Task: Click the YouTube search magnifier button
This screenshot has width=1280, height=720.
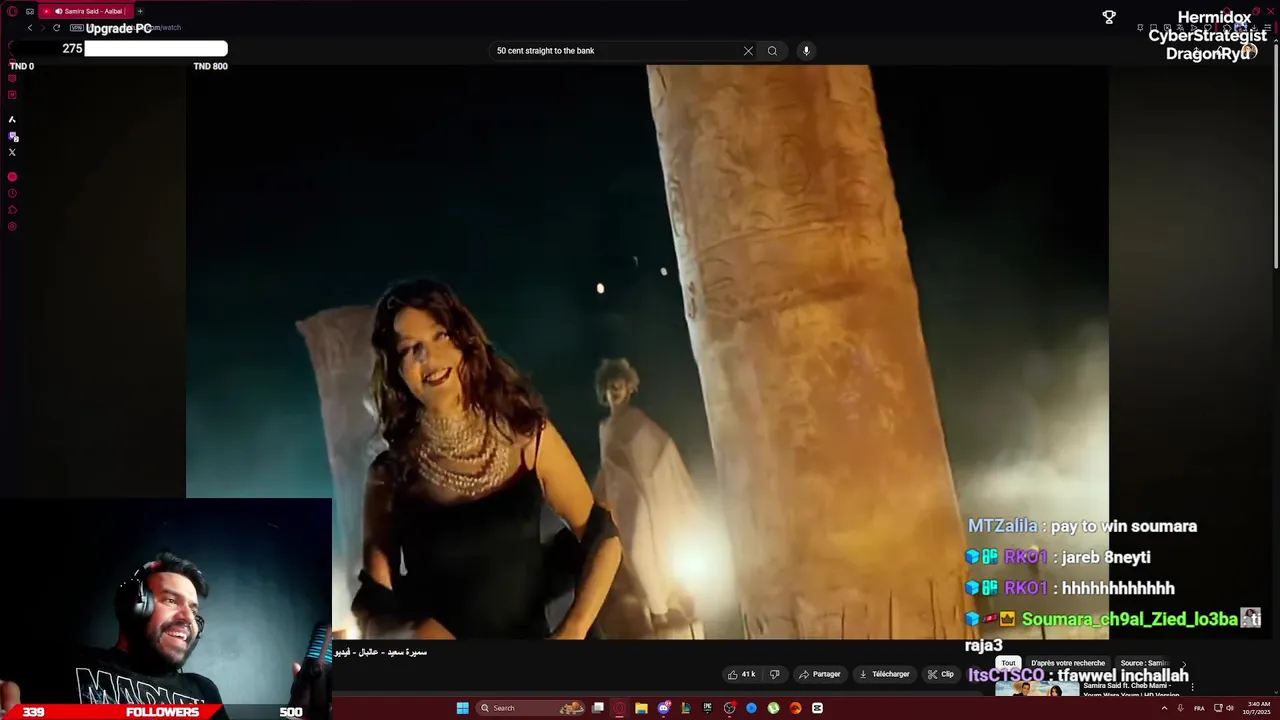Action: (x=772, y=51)
